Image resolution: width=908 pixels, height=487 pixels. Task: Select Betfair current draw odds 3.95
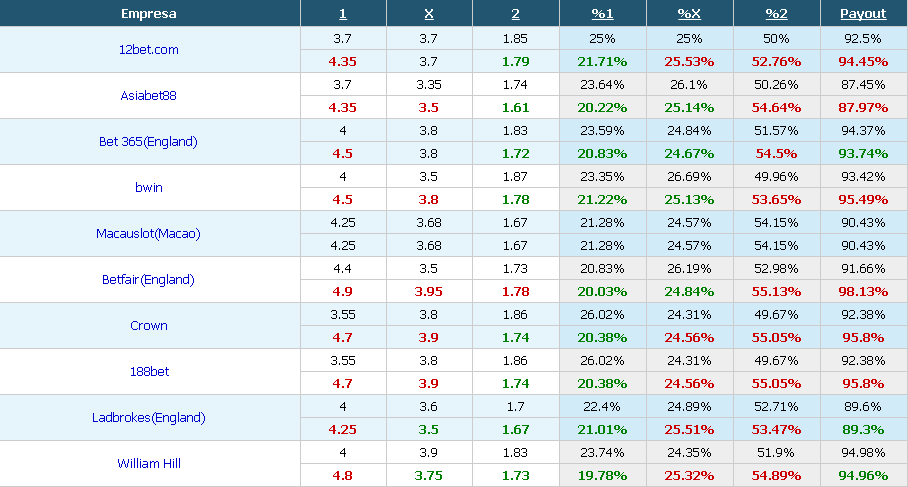[429, 292]
